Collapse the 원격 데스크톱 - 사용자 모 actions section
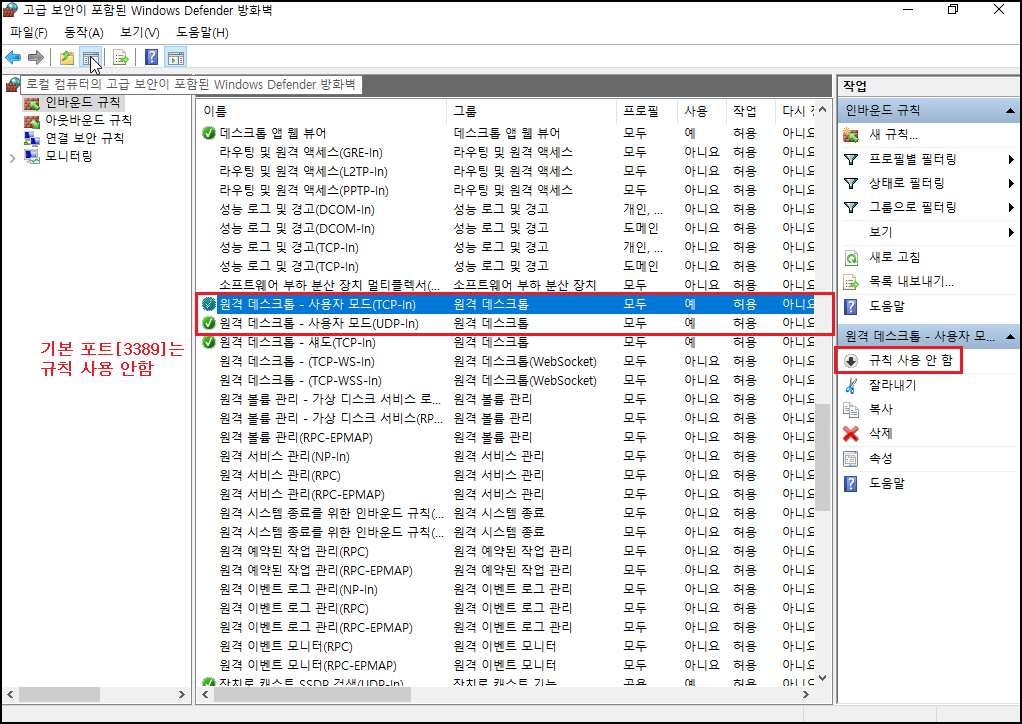 (1010, 337)
